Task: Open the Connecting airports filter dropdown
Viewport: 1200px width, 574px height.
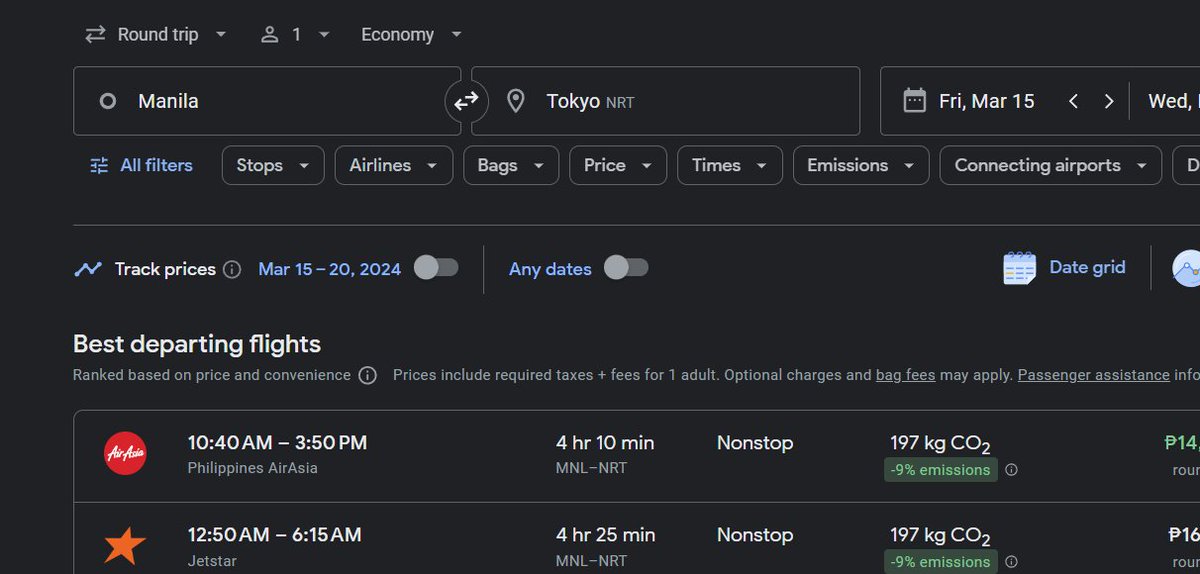Action: (x=1051, y=165)
